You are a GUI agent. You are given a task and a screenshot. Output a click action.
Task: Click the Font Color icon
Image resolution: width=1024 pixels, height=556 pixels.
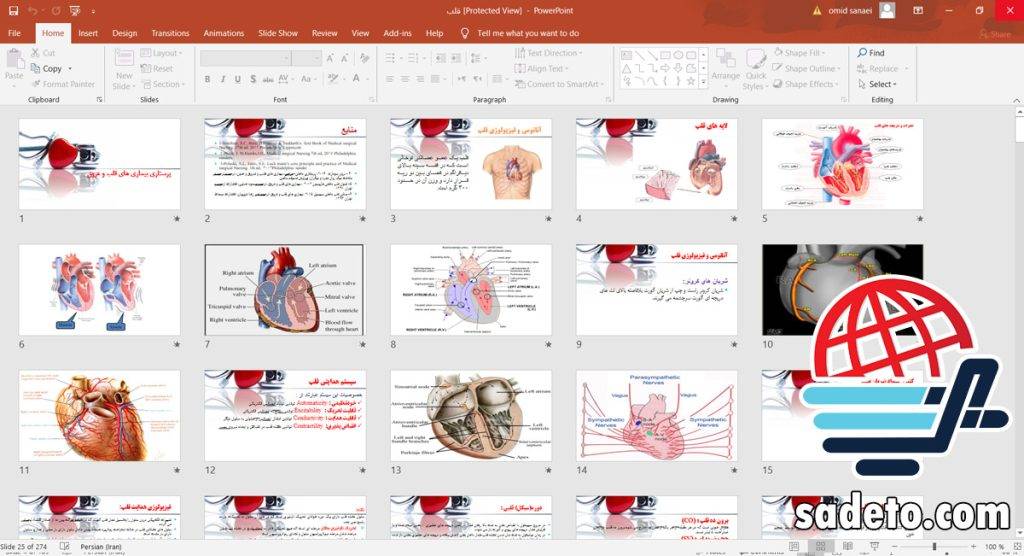coord(357,78)
